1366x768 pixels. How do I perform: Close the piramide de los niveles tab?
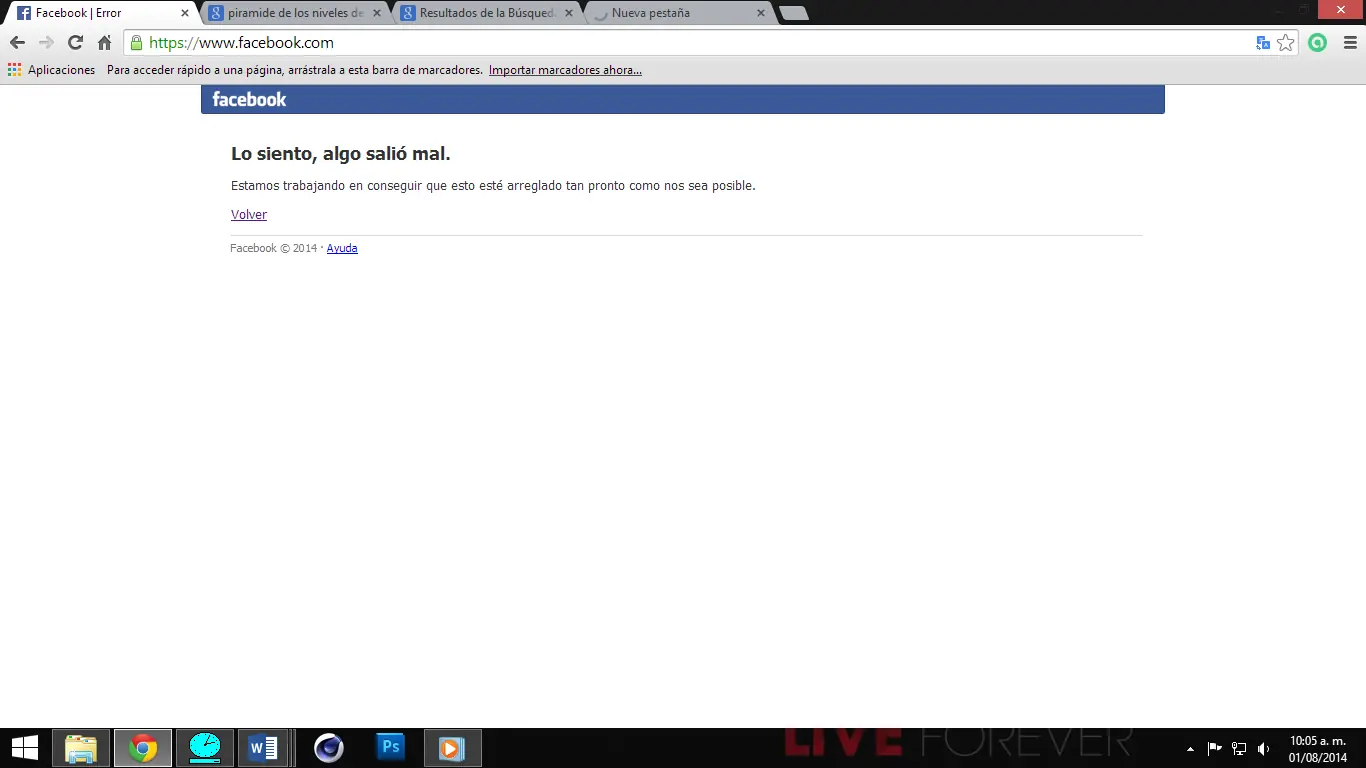[377, 13]
